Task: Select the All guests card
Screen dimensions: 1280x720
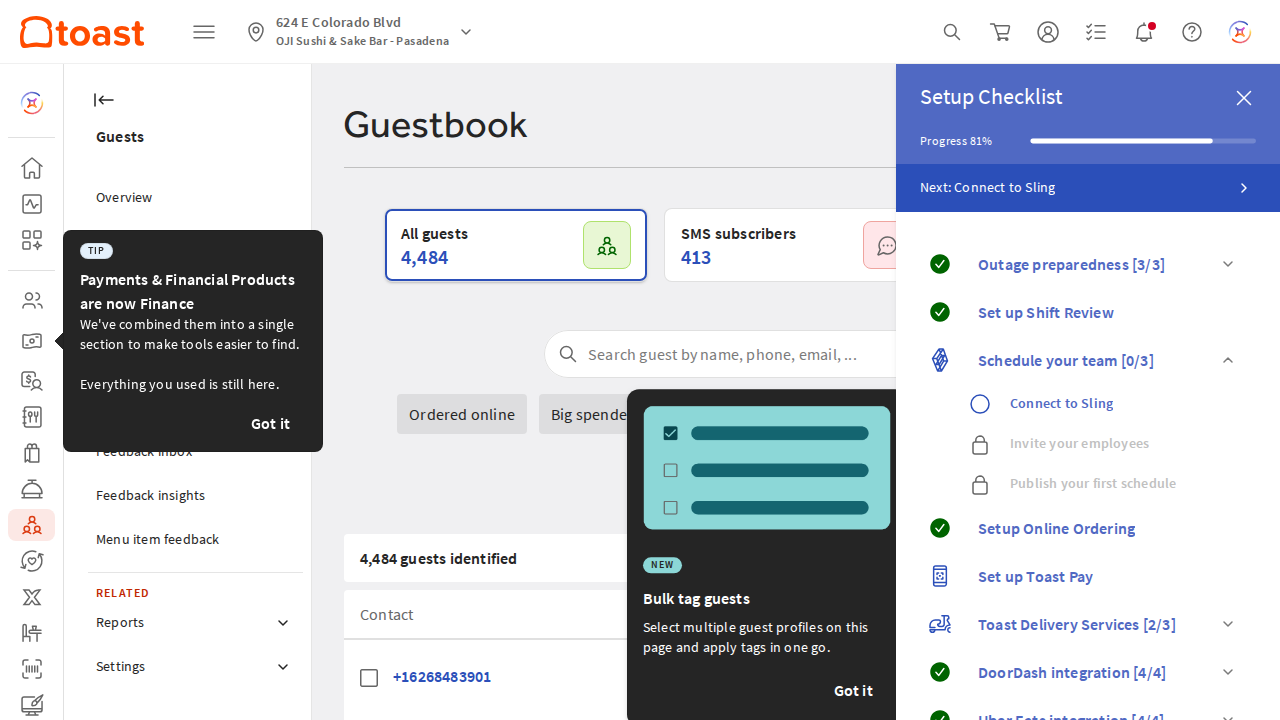Action: [x=516, y=245]
